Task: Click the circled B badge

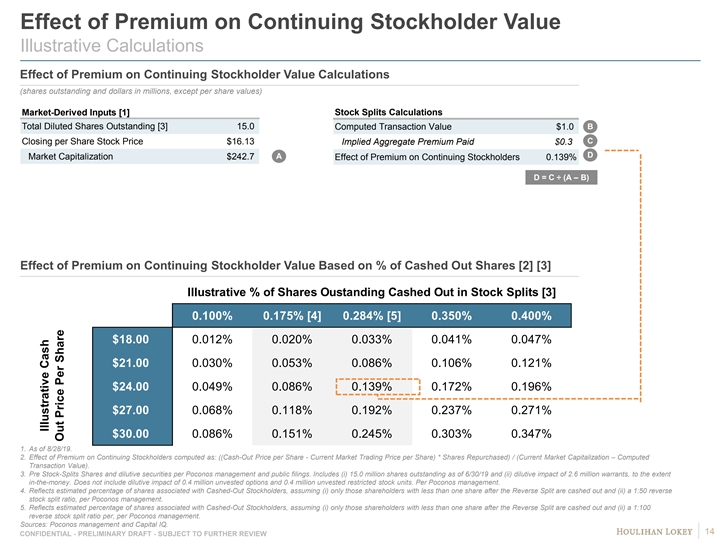Action: click(591, 126)
